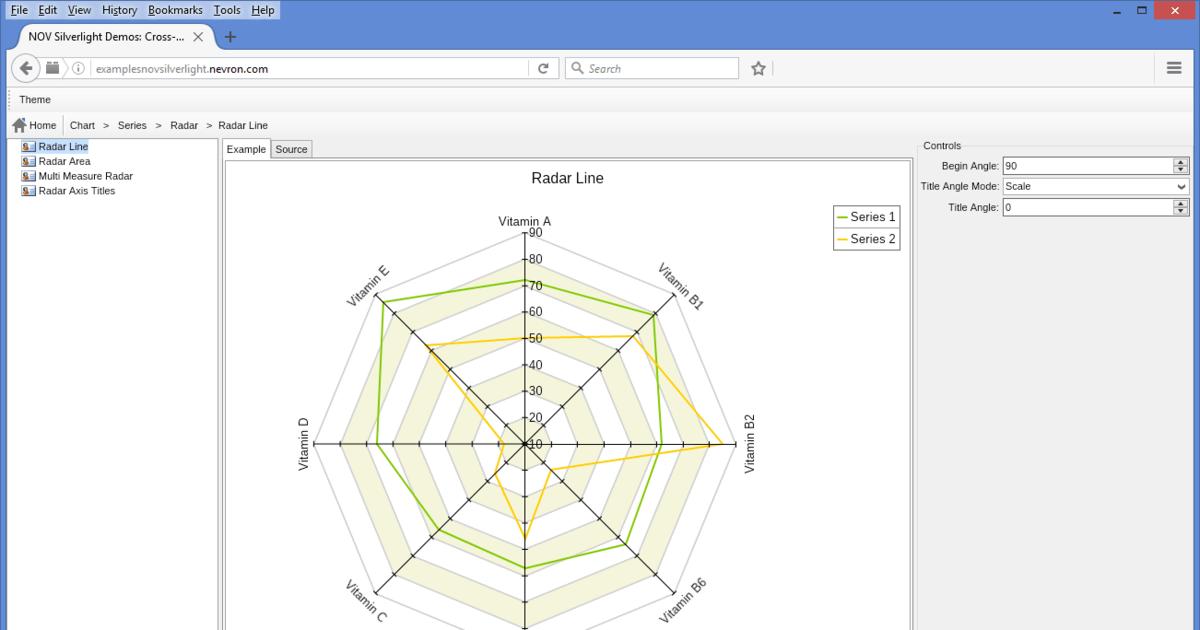Switch to the Source tab
This screenshot has height=630, width=1200.
click(291, 148)
